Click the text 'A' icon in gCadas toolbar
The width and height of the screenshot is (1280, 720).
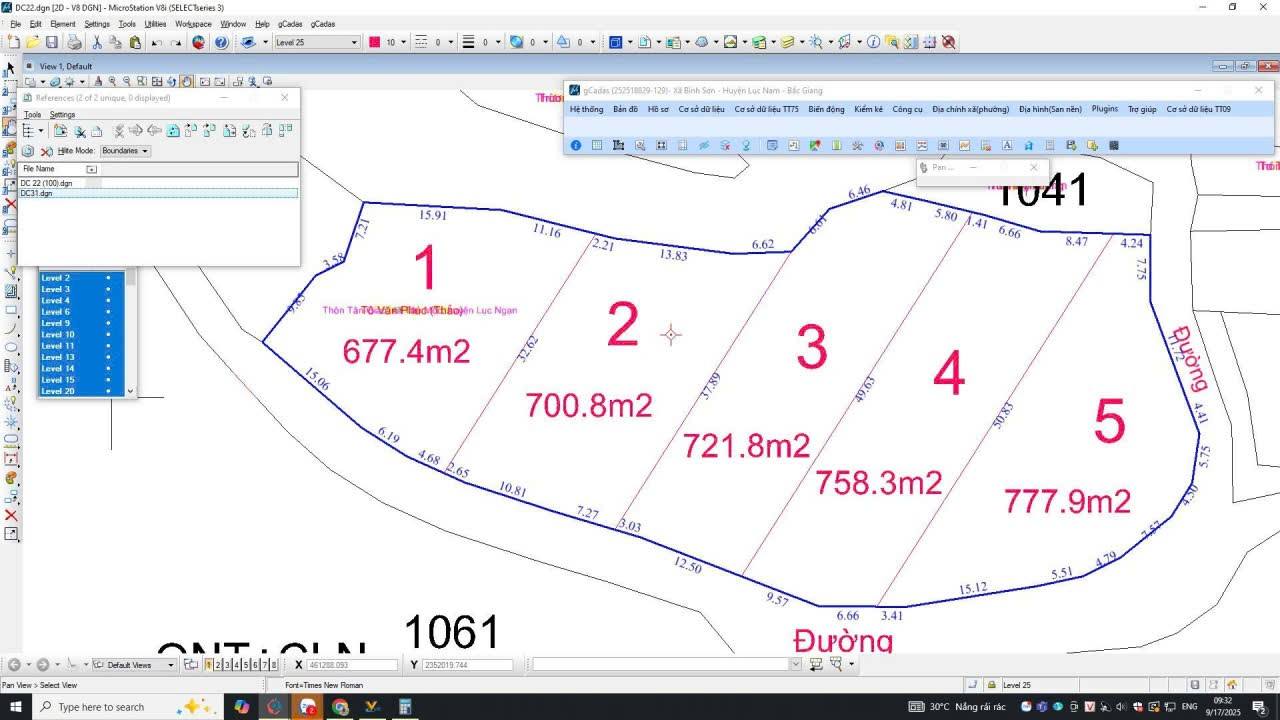click(x=1006, y=145)
